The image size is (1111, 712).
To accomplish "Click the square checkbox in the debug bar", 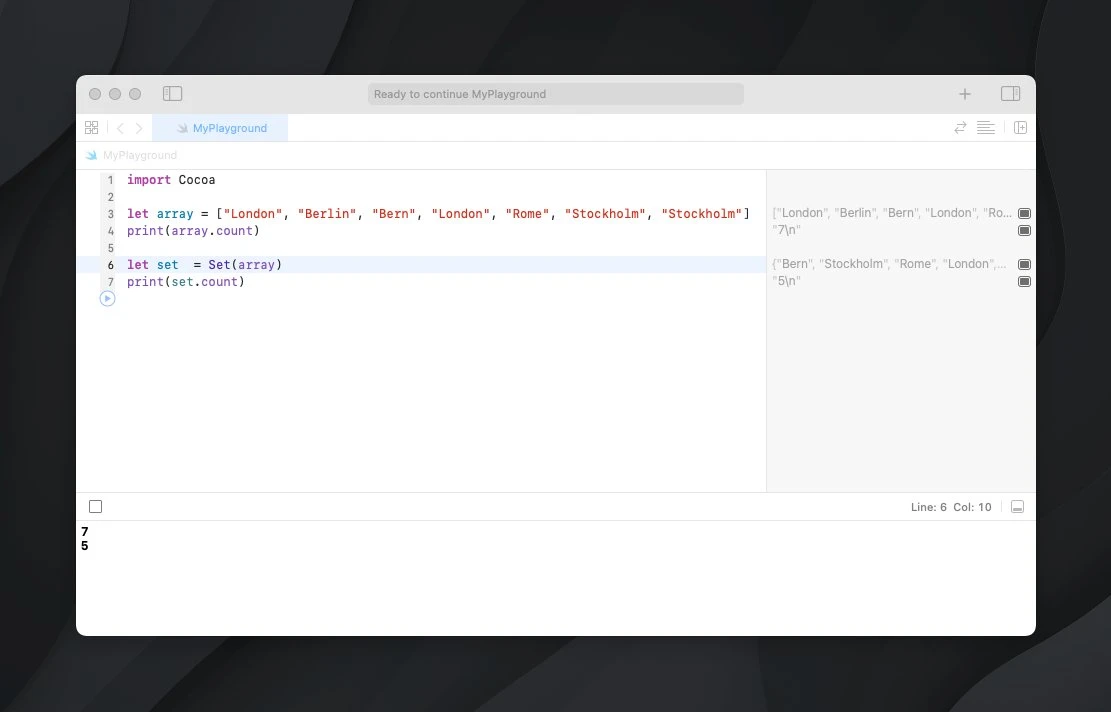I will tap(95, 507).
